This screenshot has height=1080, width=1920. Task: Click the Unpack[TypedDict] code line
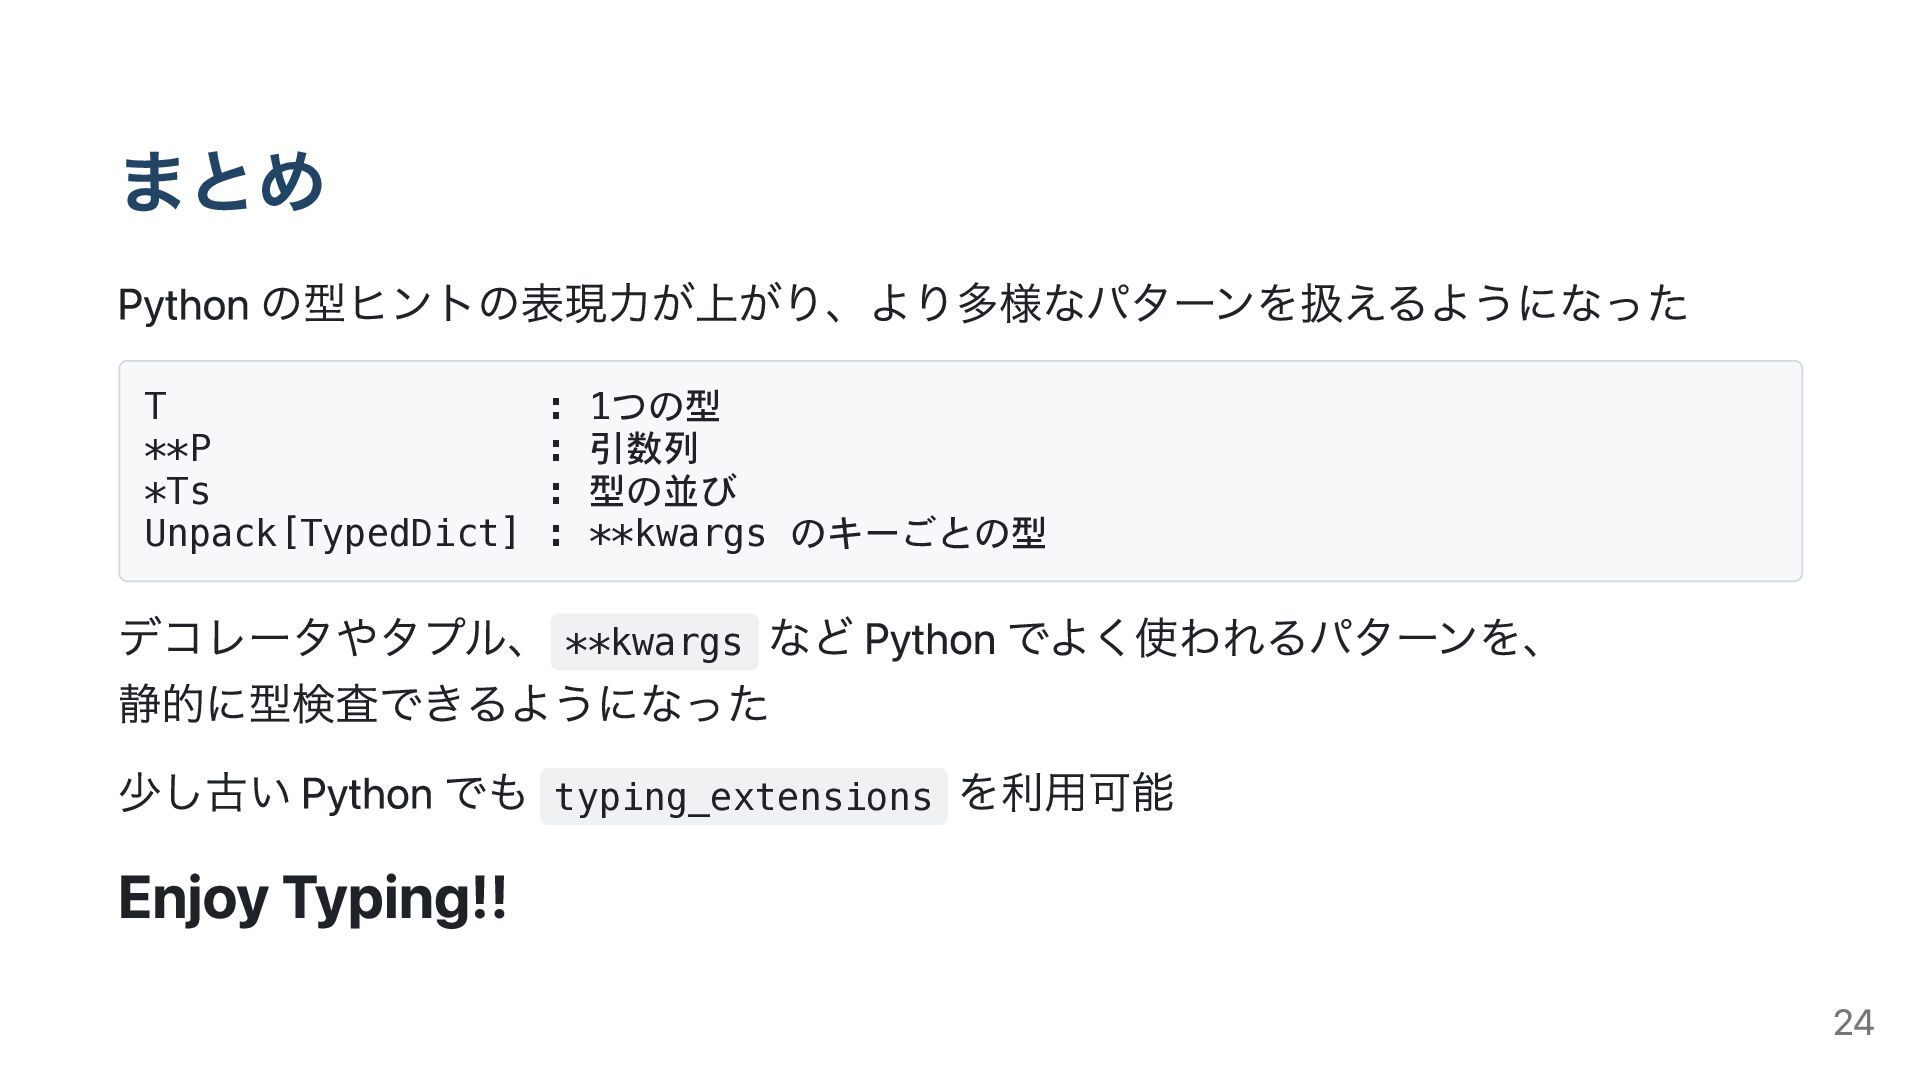pyautogui.click(x=595, y=533)
